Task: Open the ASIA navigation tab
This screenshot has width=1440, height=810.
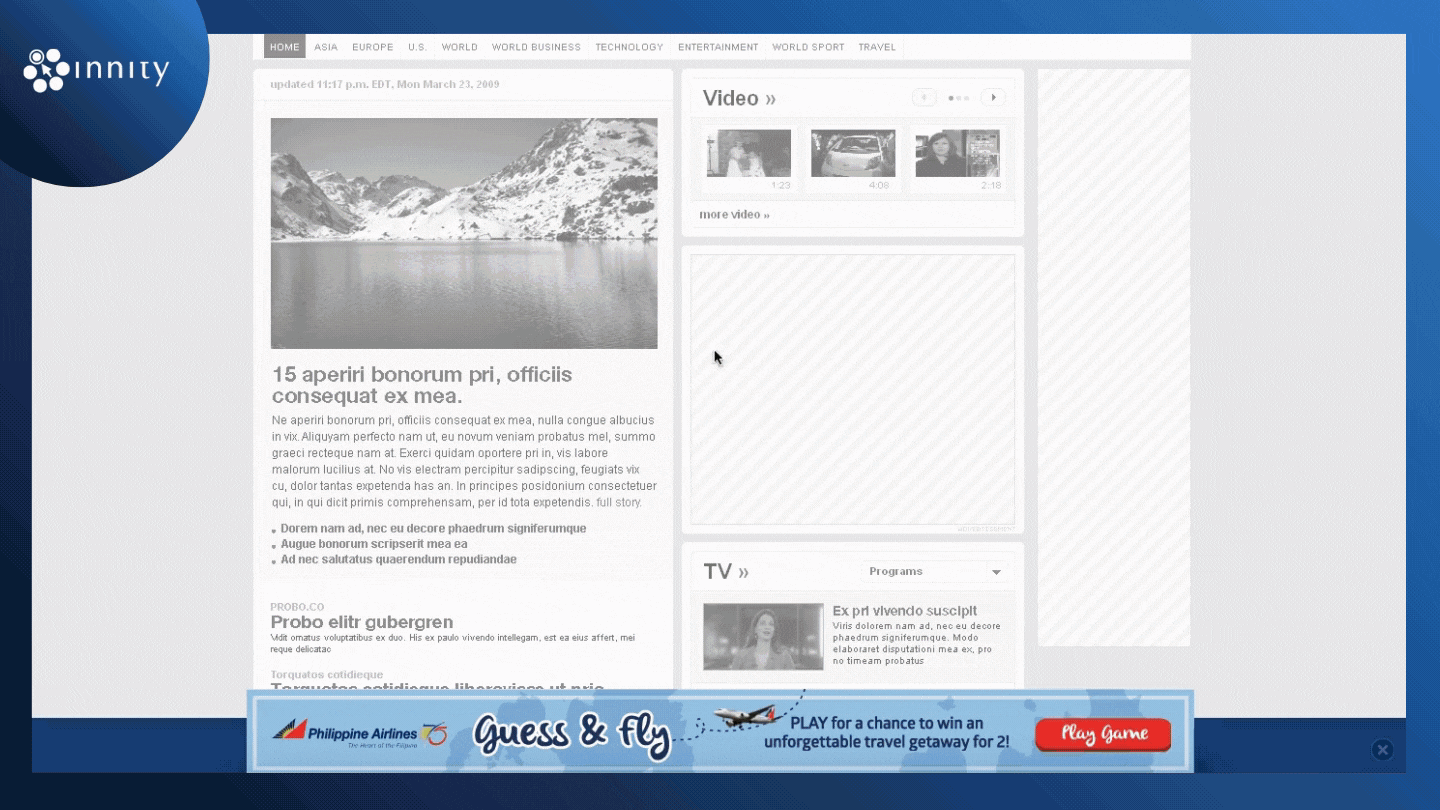Action: [x=326, y=47]
